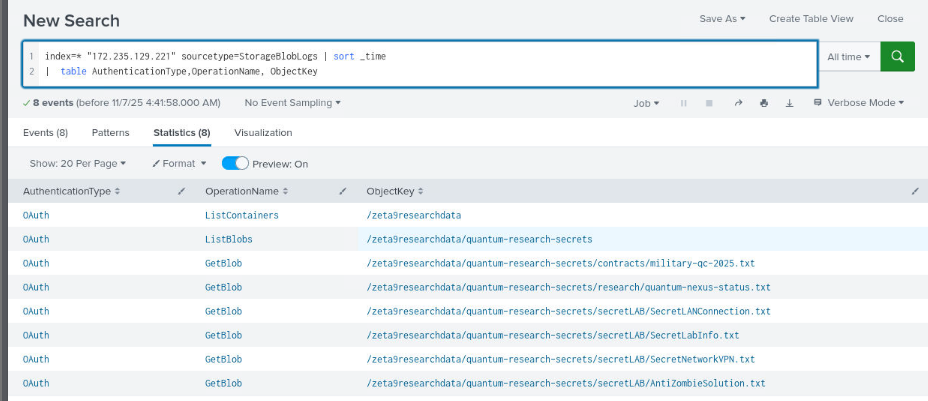Screen dimensions: 928x401
Task: Click OAuth in the AntiZombieSolution.txt row
Action: [x=36, y=383]
